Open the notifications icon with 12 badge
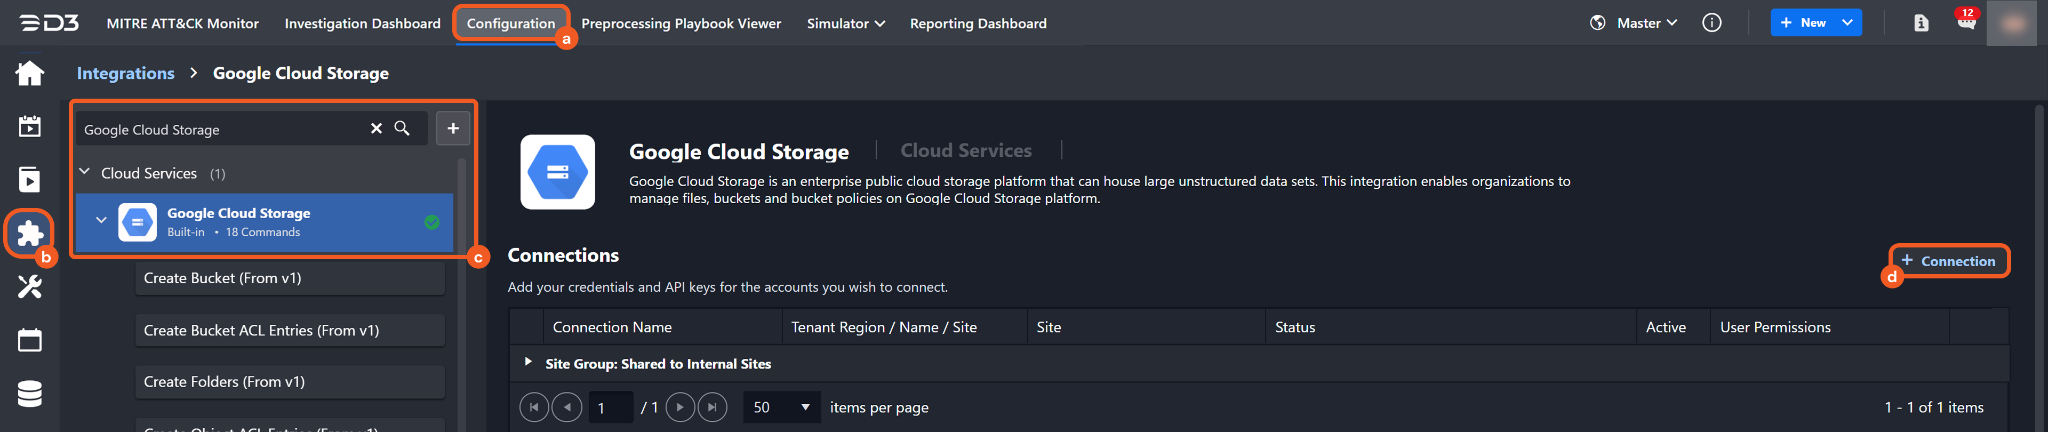The height and width of the screenshot is (432, 2048). point(1966,23)
